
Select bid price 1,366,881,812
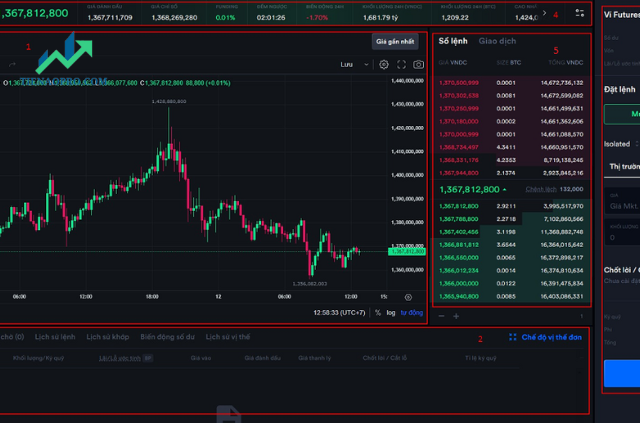(459, 245)
